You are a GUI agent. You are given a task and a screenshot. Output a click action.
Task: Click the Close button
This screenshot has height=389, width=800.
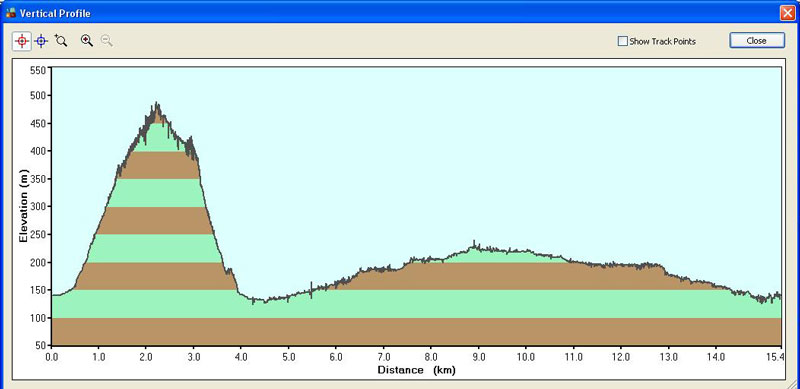[x=757, y=41]
